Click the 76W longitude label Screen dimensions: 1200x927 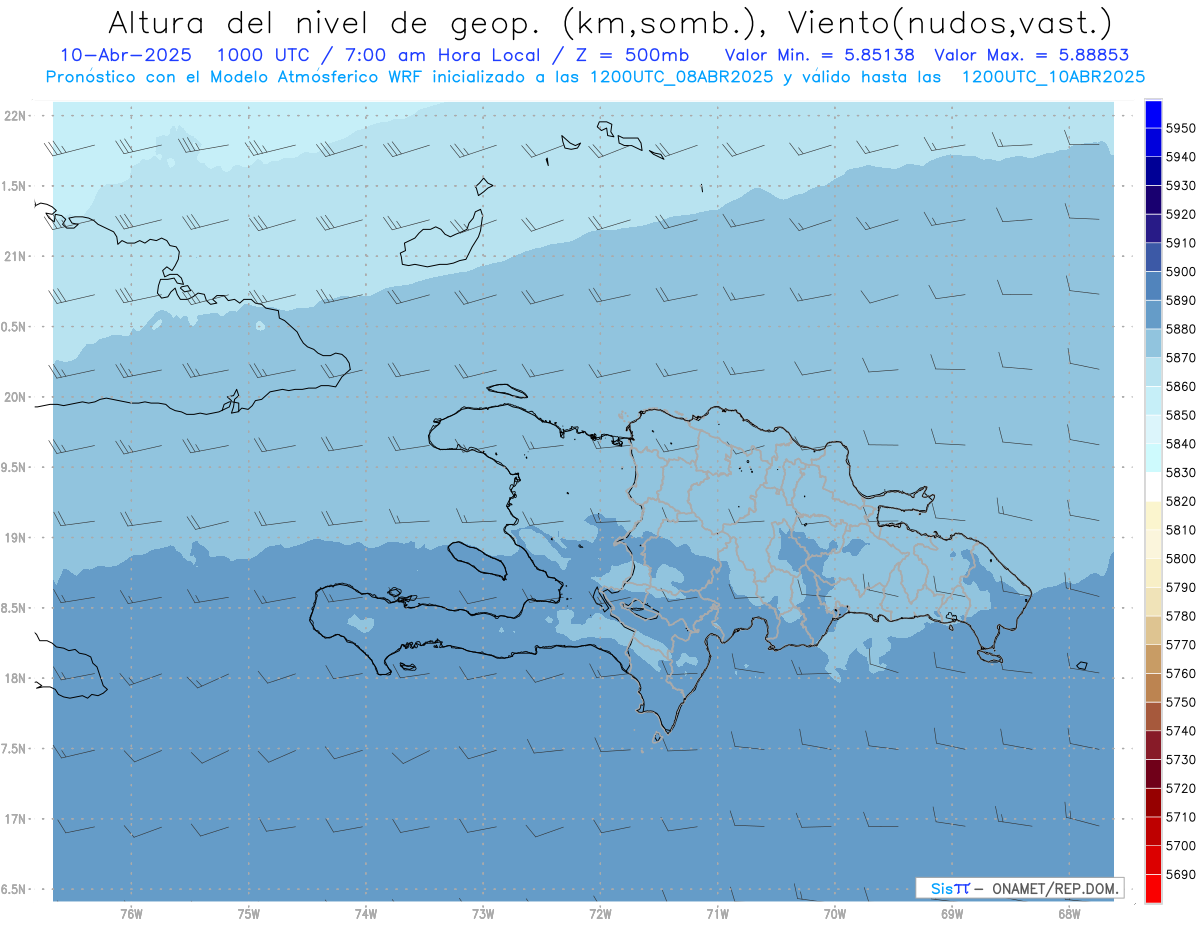[x=131, y=913]
